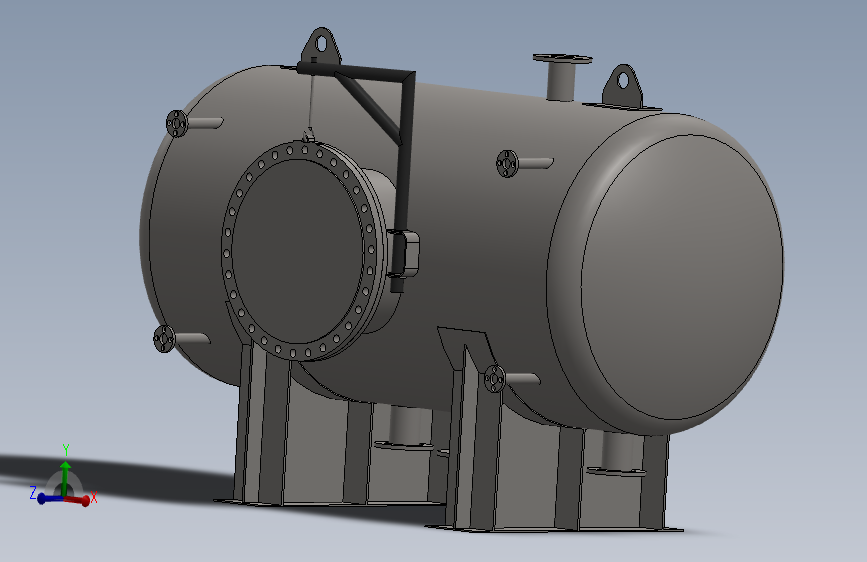This screenshot has height=562, width=867.
Task: Click the blue Z axis of the triad
Action: click(x=49, y=499)
